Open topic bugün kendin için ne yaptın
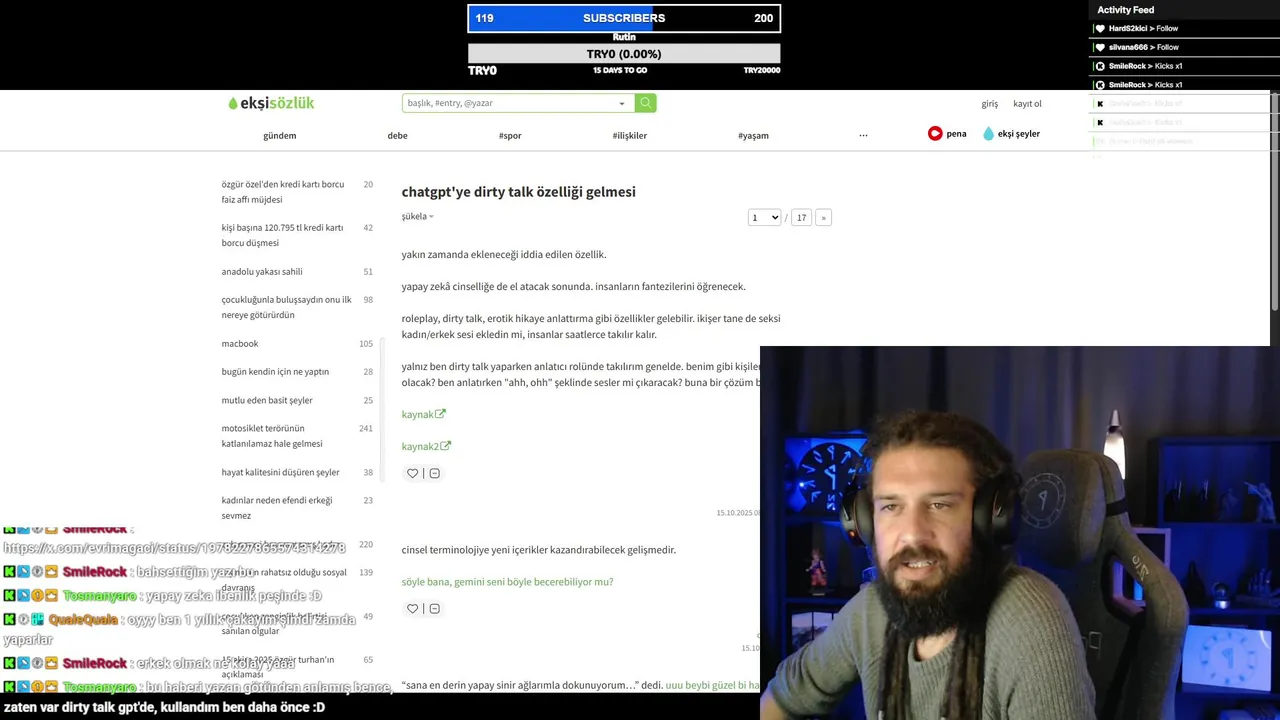Viewport: 1280px width, 720px height. 275,372
